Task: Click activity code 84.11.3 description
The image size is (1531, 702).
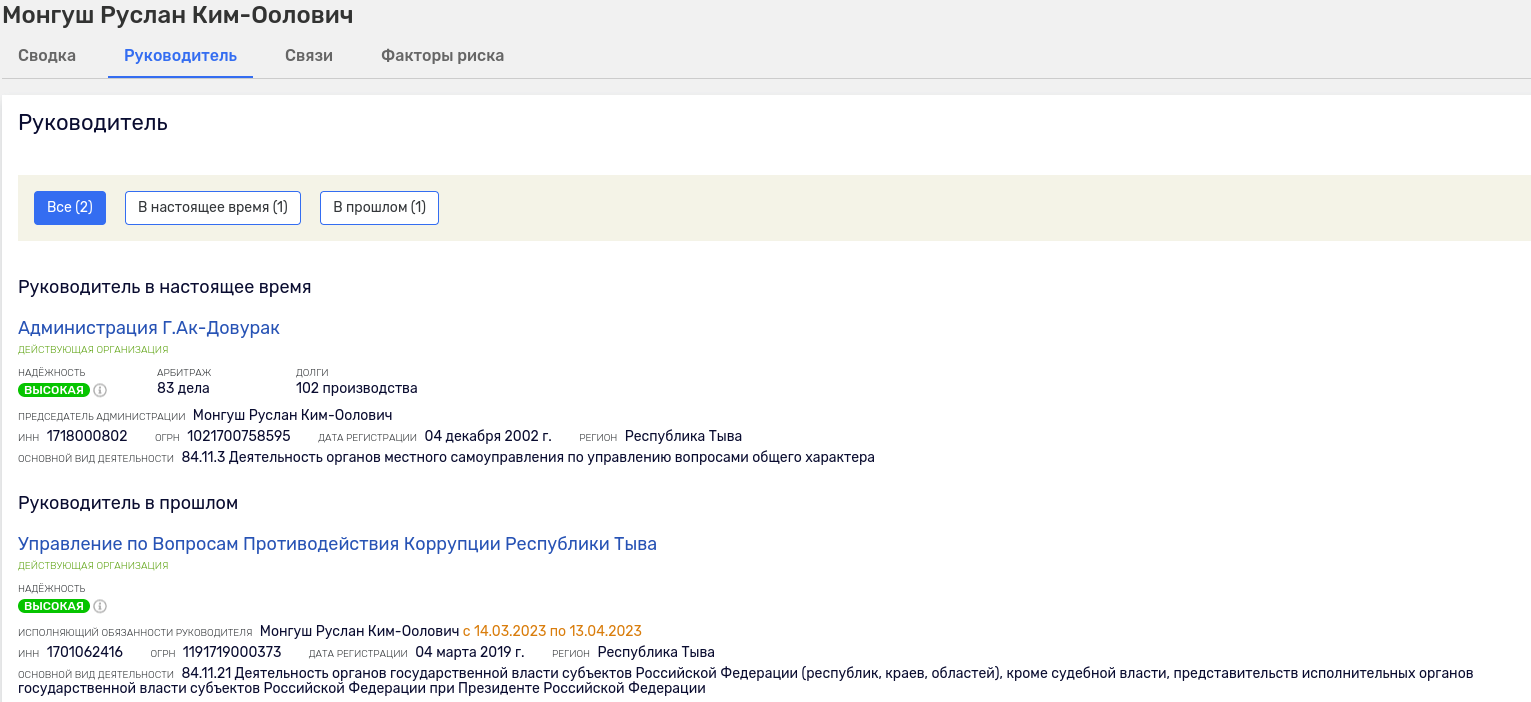Action: click(528, 457)
